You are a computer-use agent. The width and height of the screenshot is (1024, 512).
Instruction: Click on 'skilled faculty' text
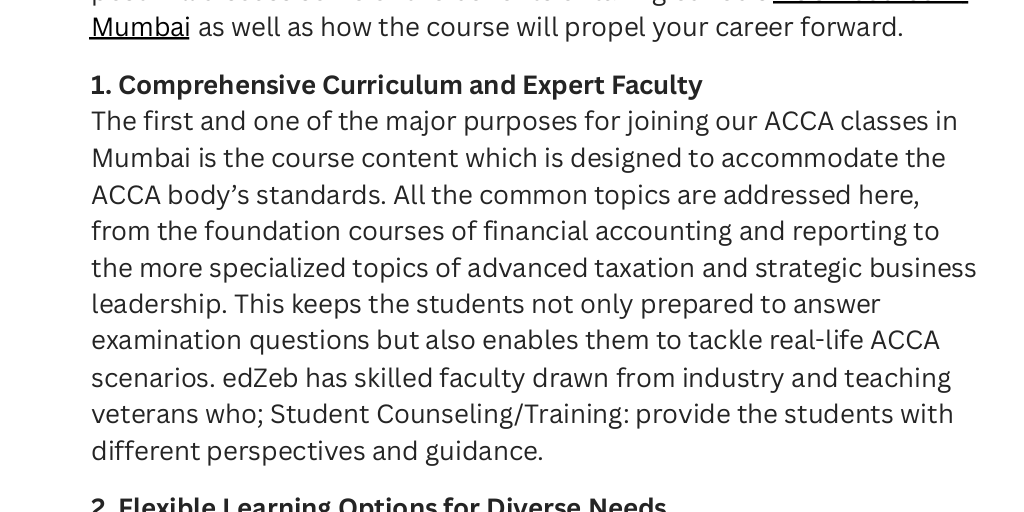440,378
